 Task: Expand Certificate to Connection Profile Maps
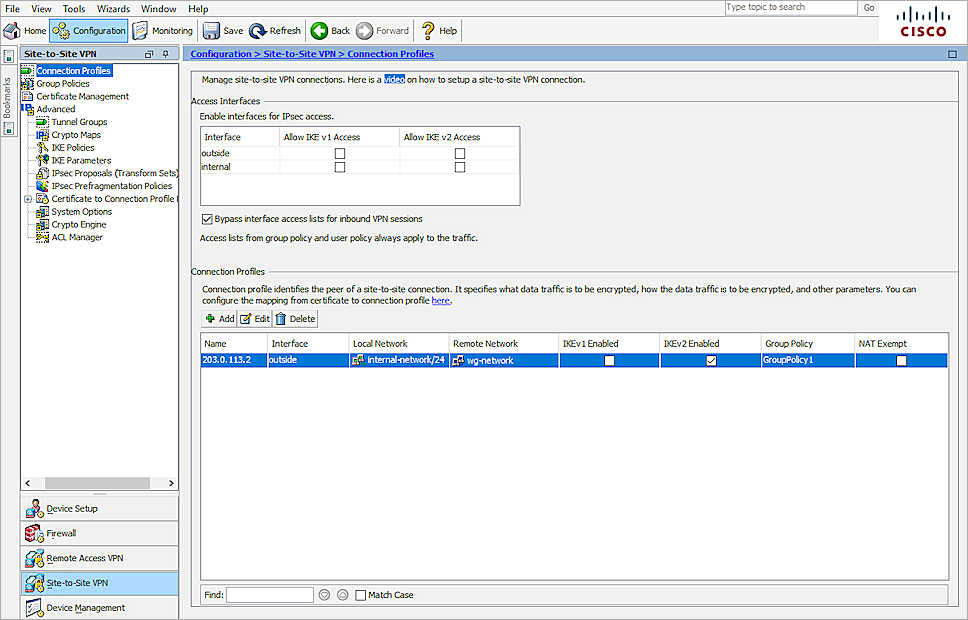(x=29, y=199)
